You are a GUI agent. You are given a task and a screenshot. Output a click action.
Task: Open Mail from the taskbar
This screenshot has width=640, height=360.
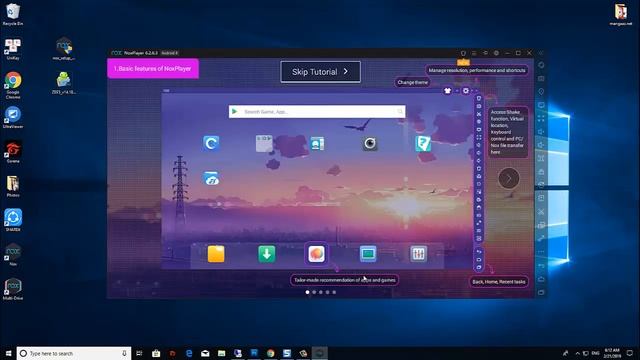(x=205, y=353)
